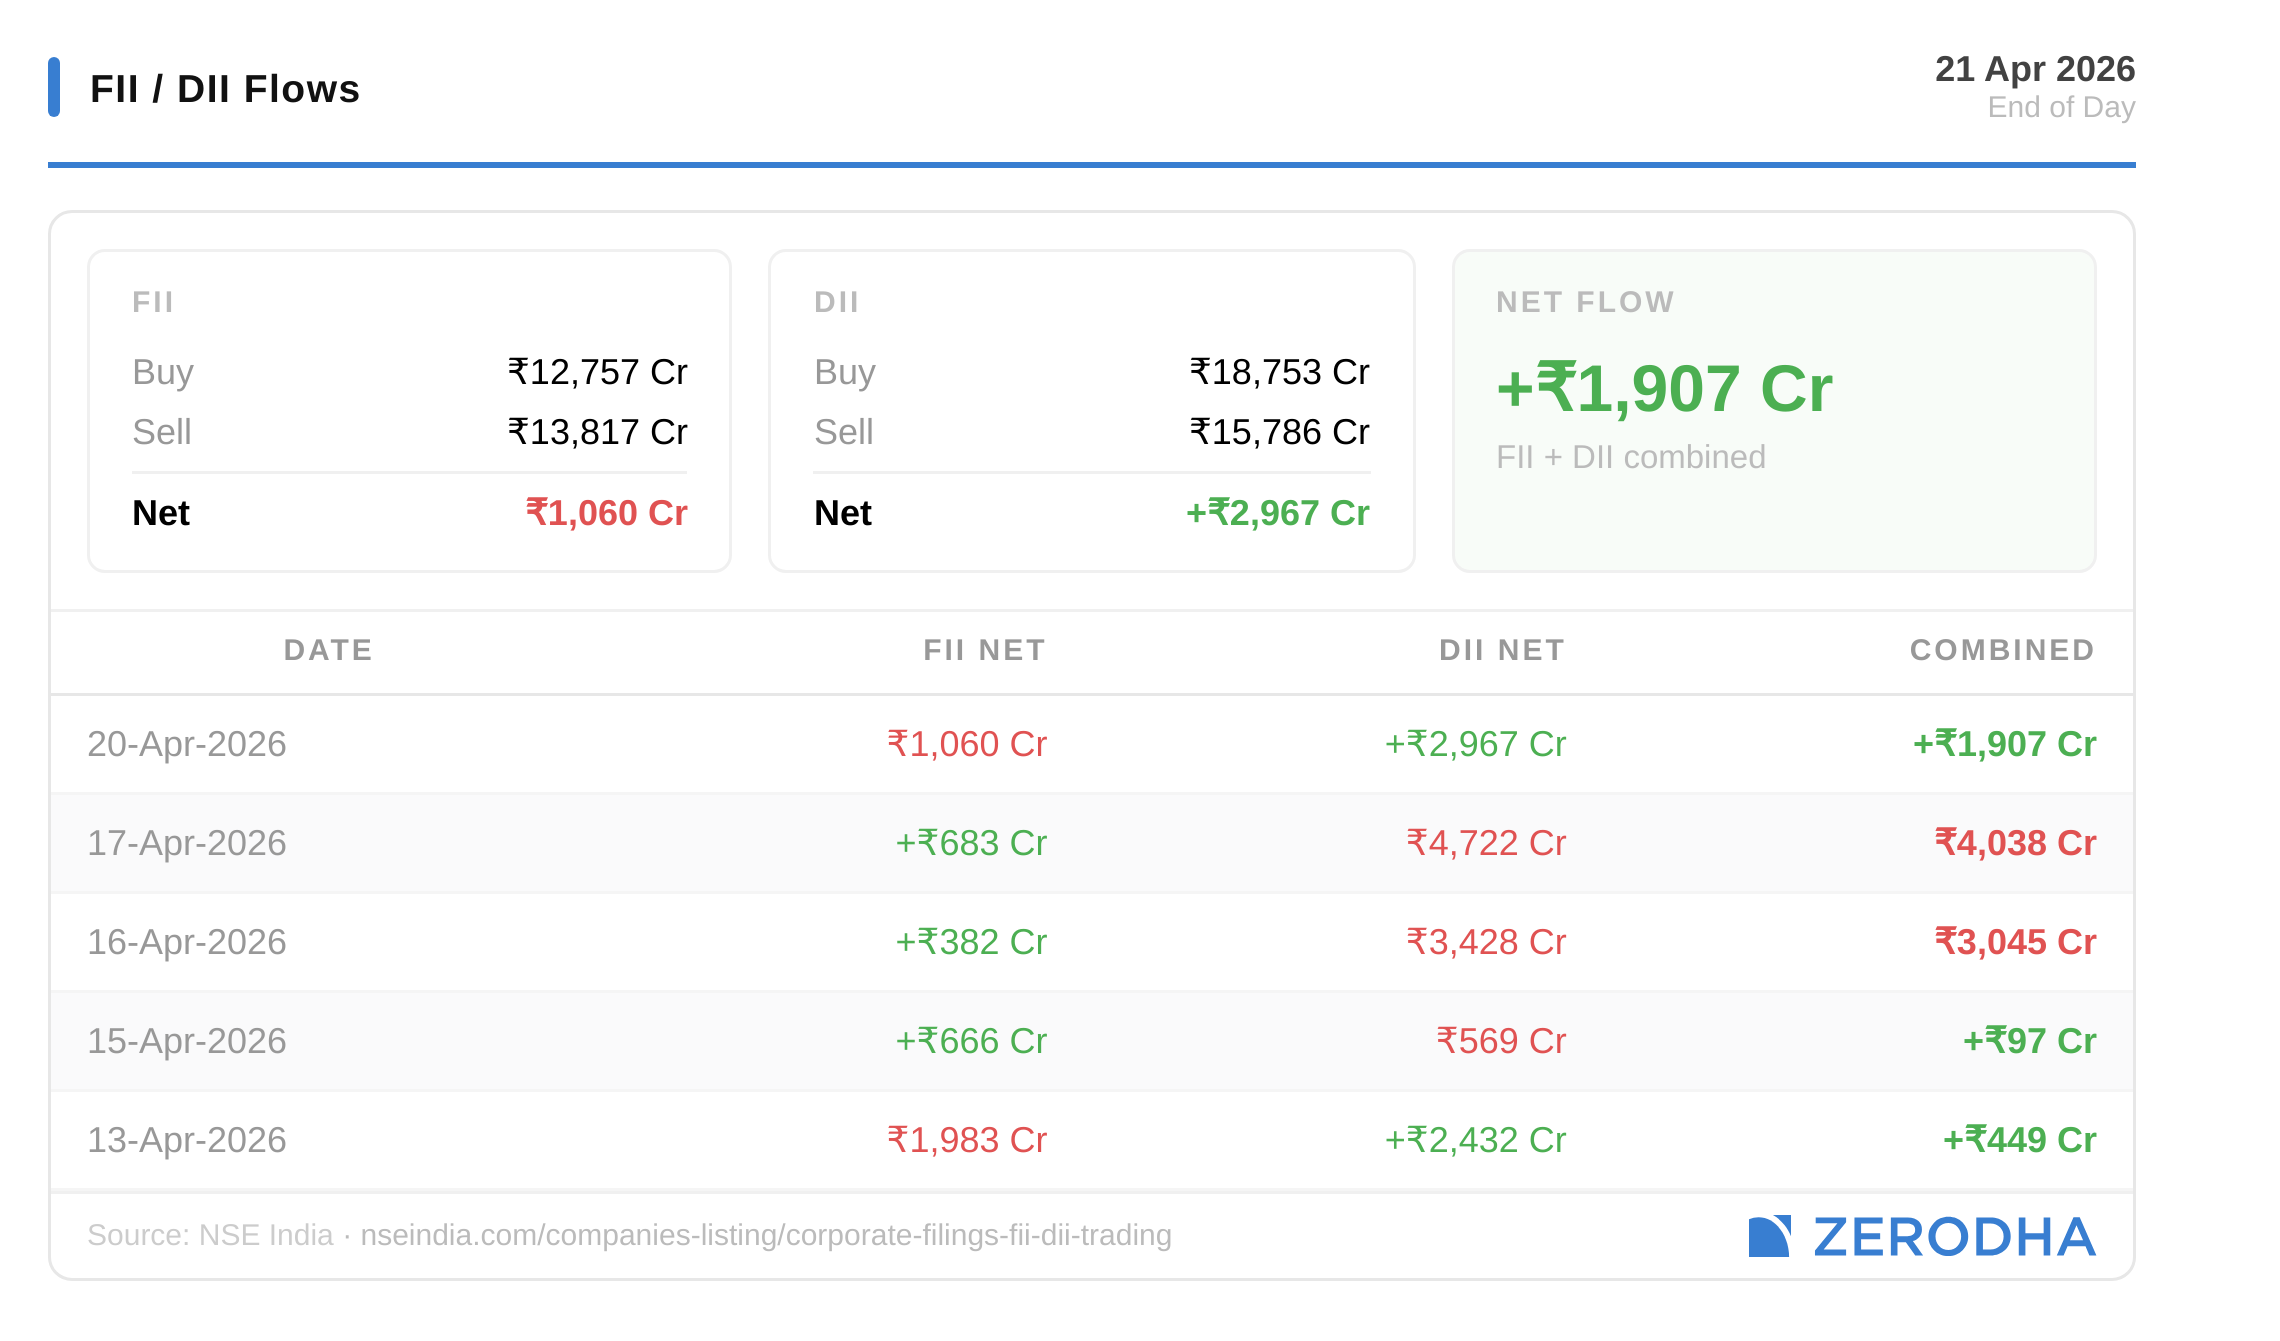Viewport: 2280px width, 1341px height.
Task: Click the 20-Apr-2026 table row date
Action: coord(187,744)
